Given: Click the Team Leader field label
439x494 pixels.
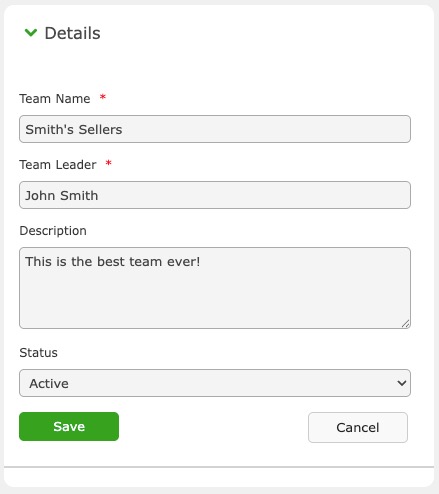Looking at the screenshot, I should click(x=58, y=165).
